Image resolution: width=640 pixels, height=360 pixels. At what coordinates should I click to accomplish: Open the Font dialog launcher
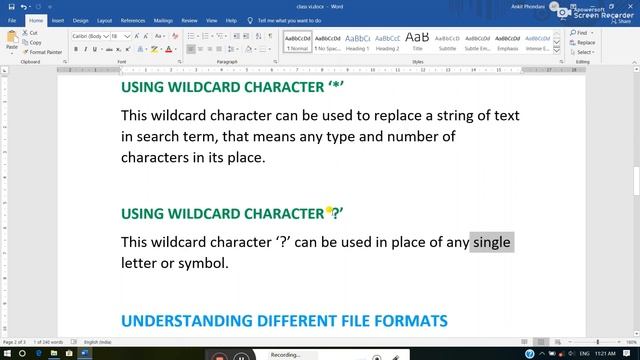[x=180, y=62]
